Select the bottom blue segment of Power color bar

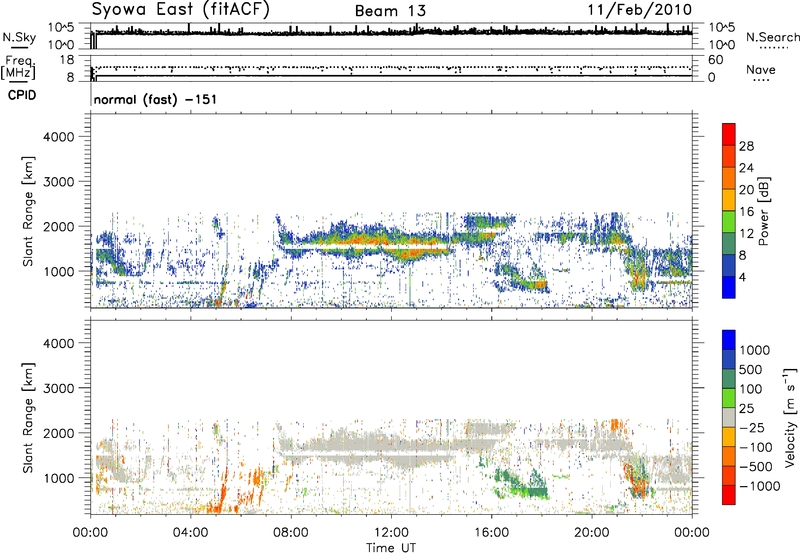pyautogui.click(x=729, y=287)
